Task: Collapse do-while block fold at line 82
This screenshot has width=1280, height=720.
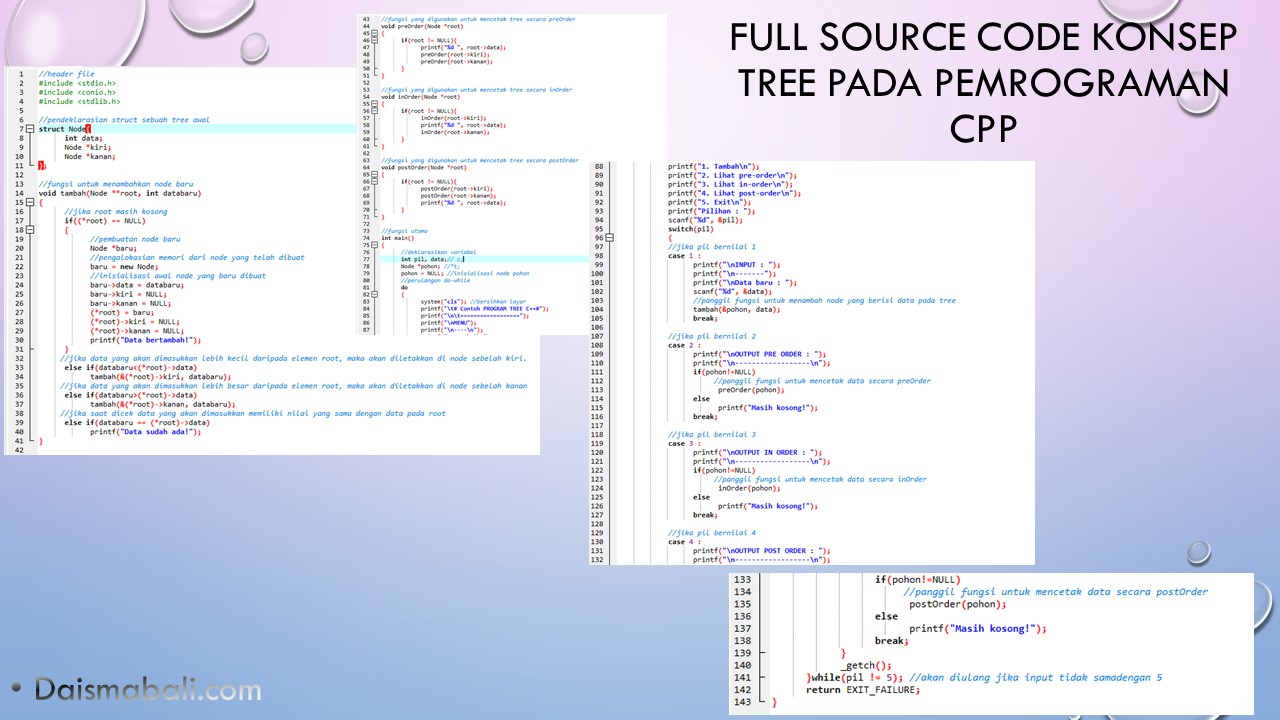Action: (372, 294)
